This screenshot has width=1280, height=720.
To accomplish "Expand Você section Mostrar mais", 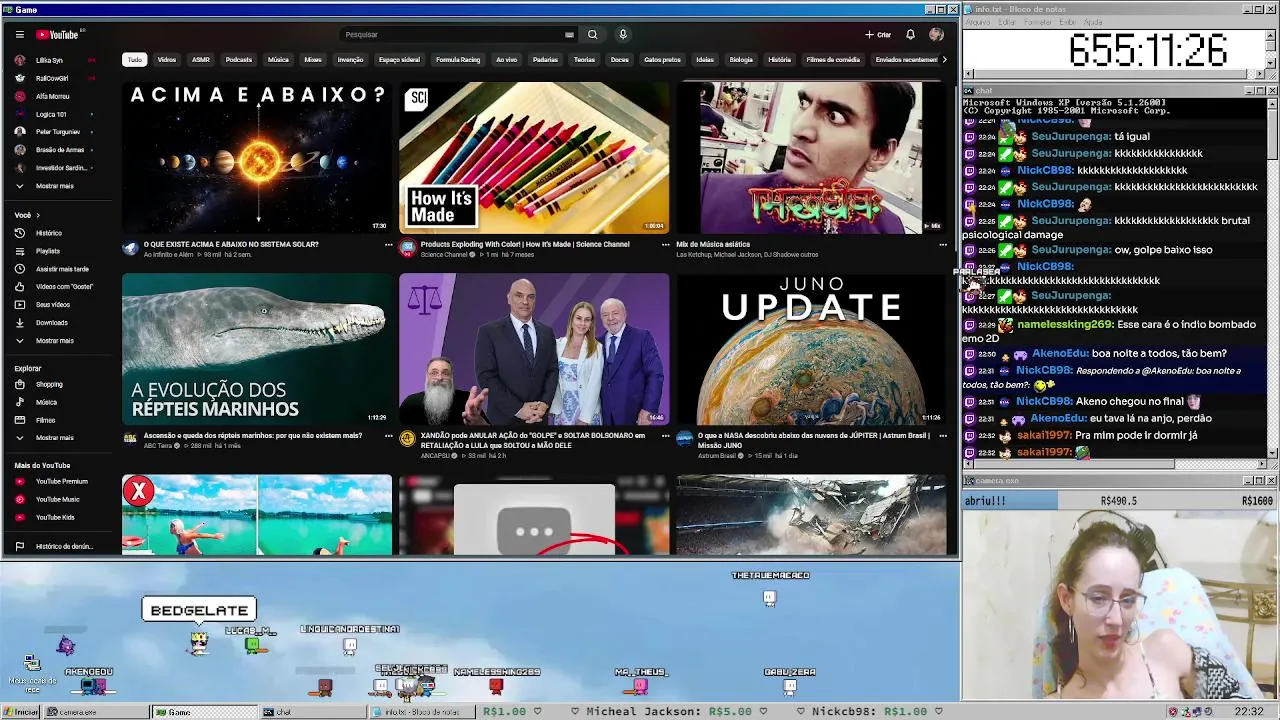I will pos(54,341).
